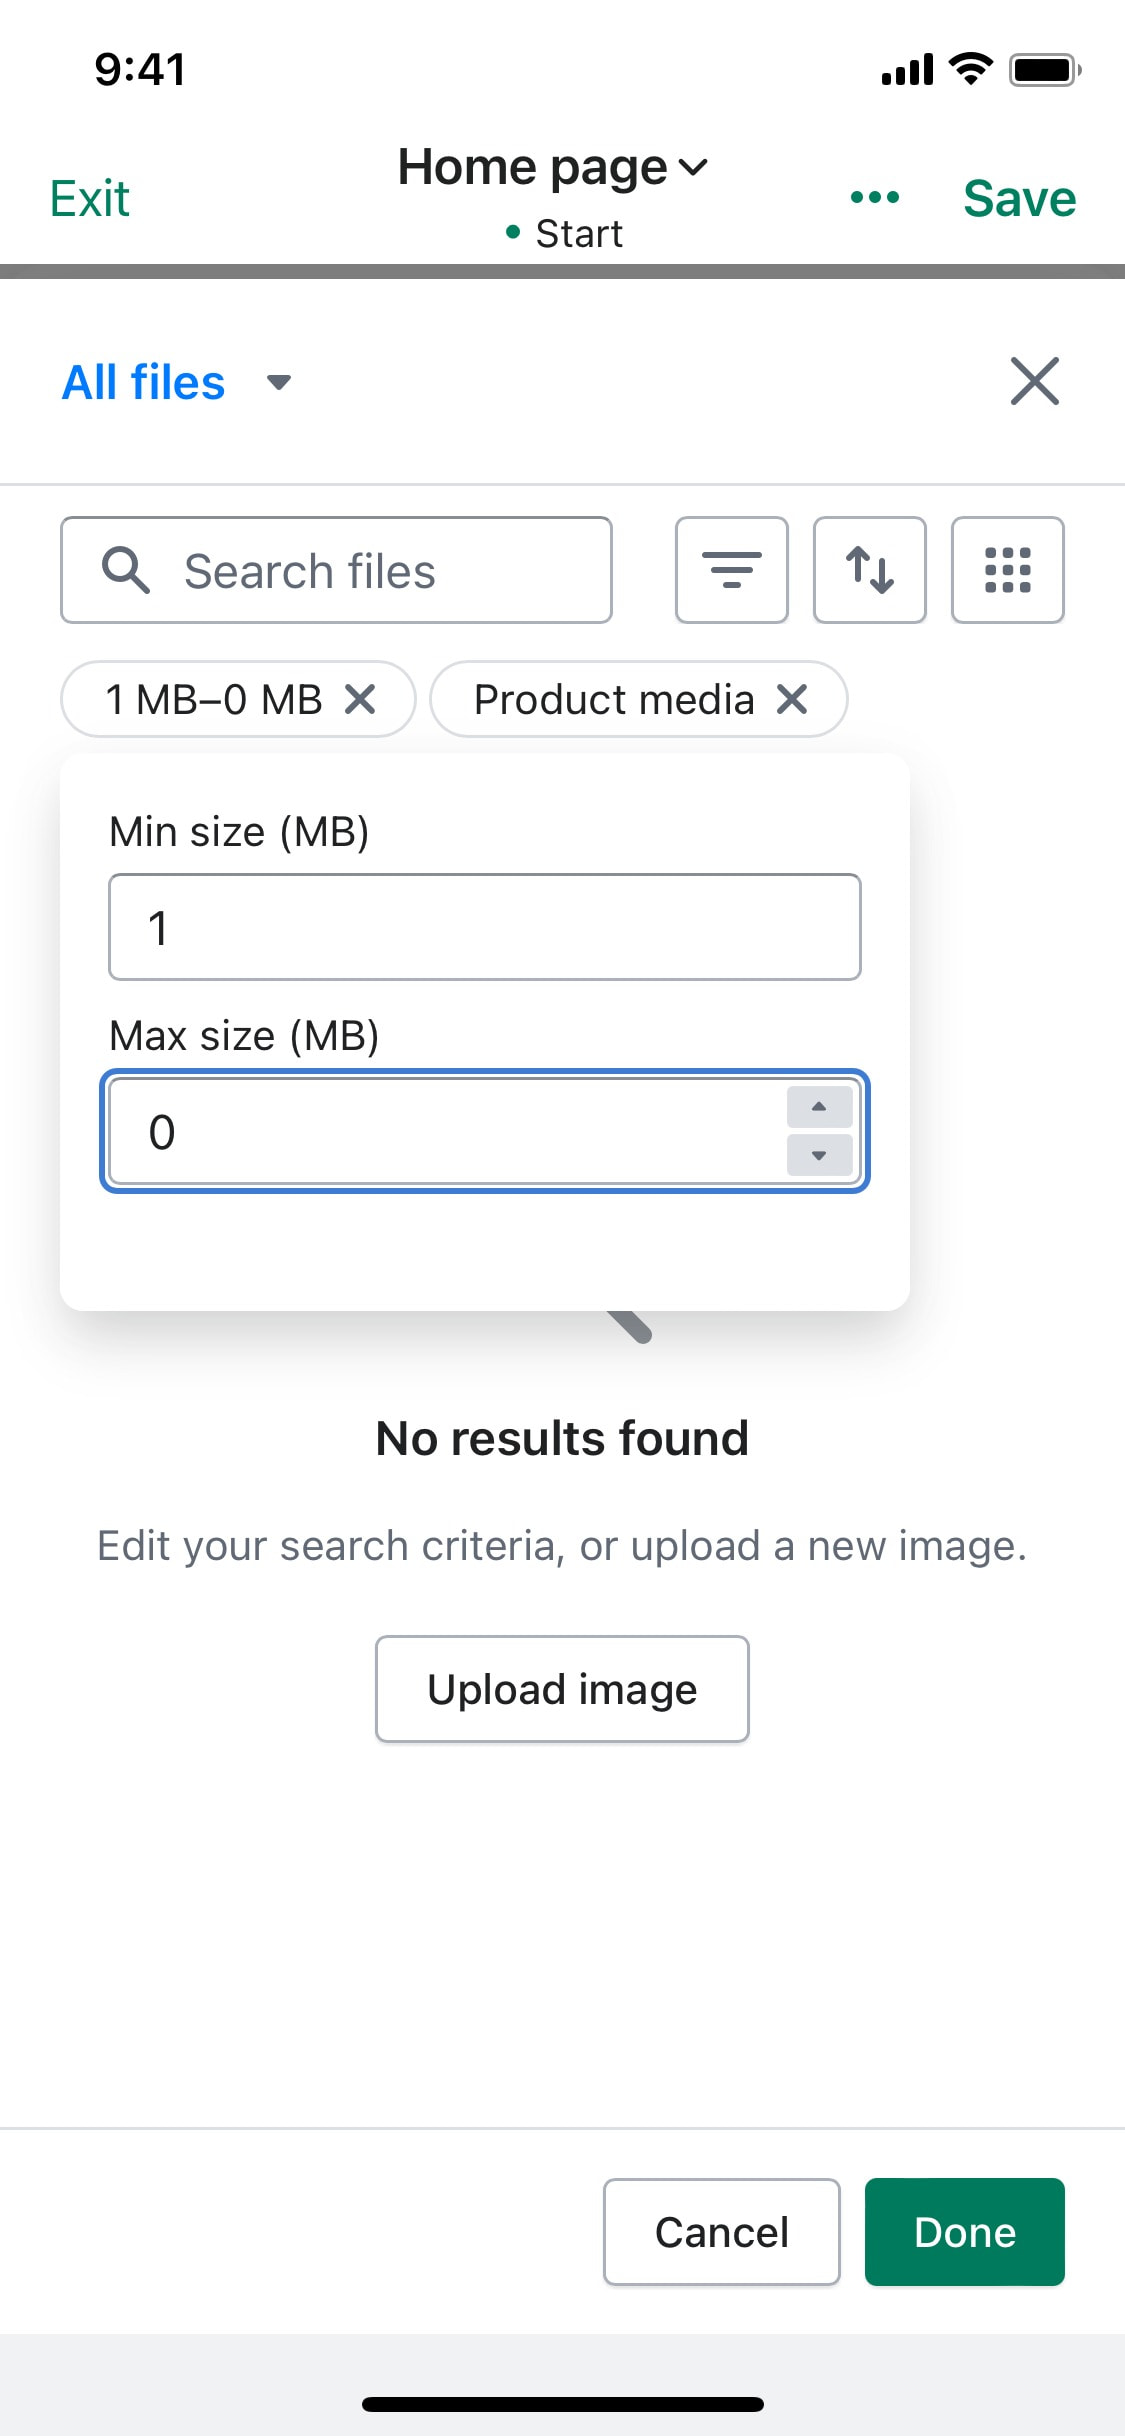This screenshot has width=1125, height=2436.
Task: Confirm selection with Done button
Action: 965,2232
